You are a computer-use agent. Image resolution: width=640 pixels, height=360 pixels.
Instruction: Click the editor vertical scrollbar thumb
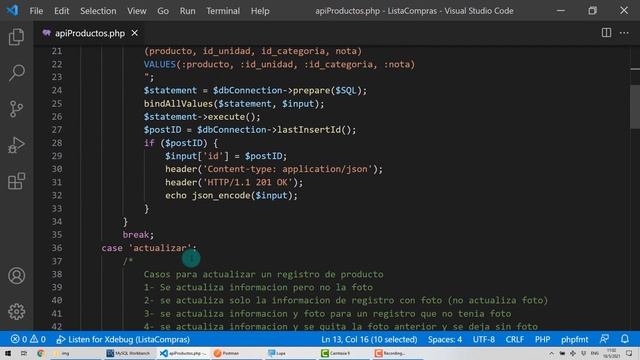pyautogui.click(x=635, y=107)
